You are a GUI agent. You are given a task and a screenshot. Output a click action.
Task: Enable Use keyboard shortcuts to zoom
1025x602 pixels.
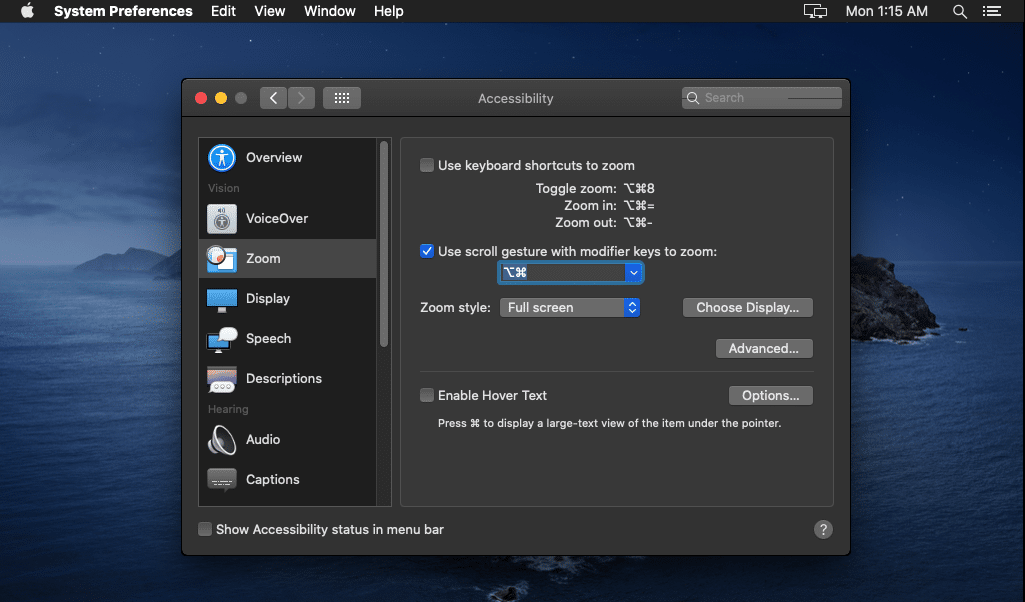(427, 166)
